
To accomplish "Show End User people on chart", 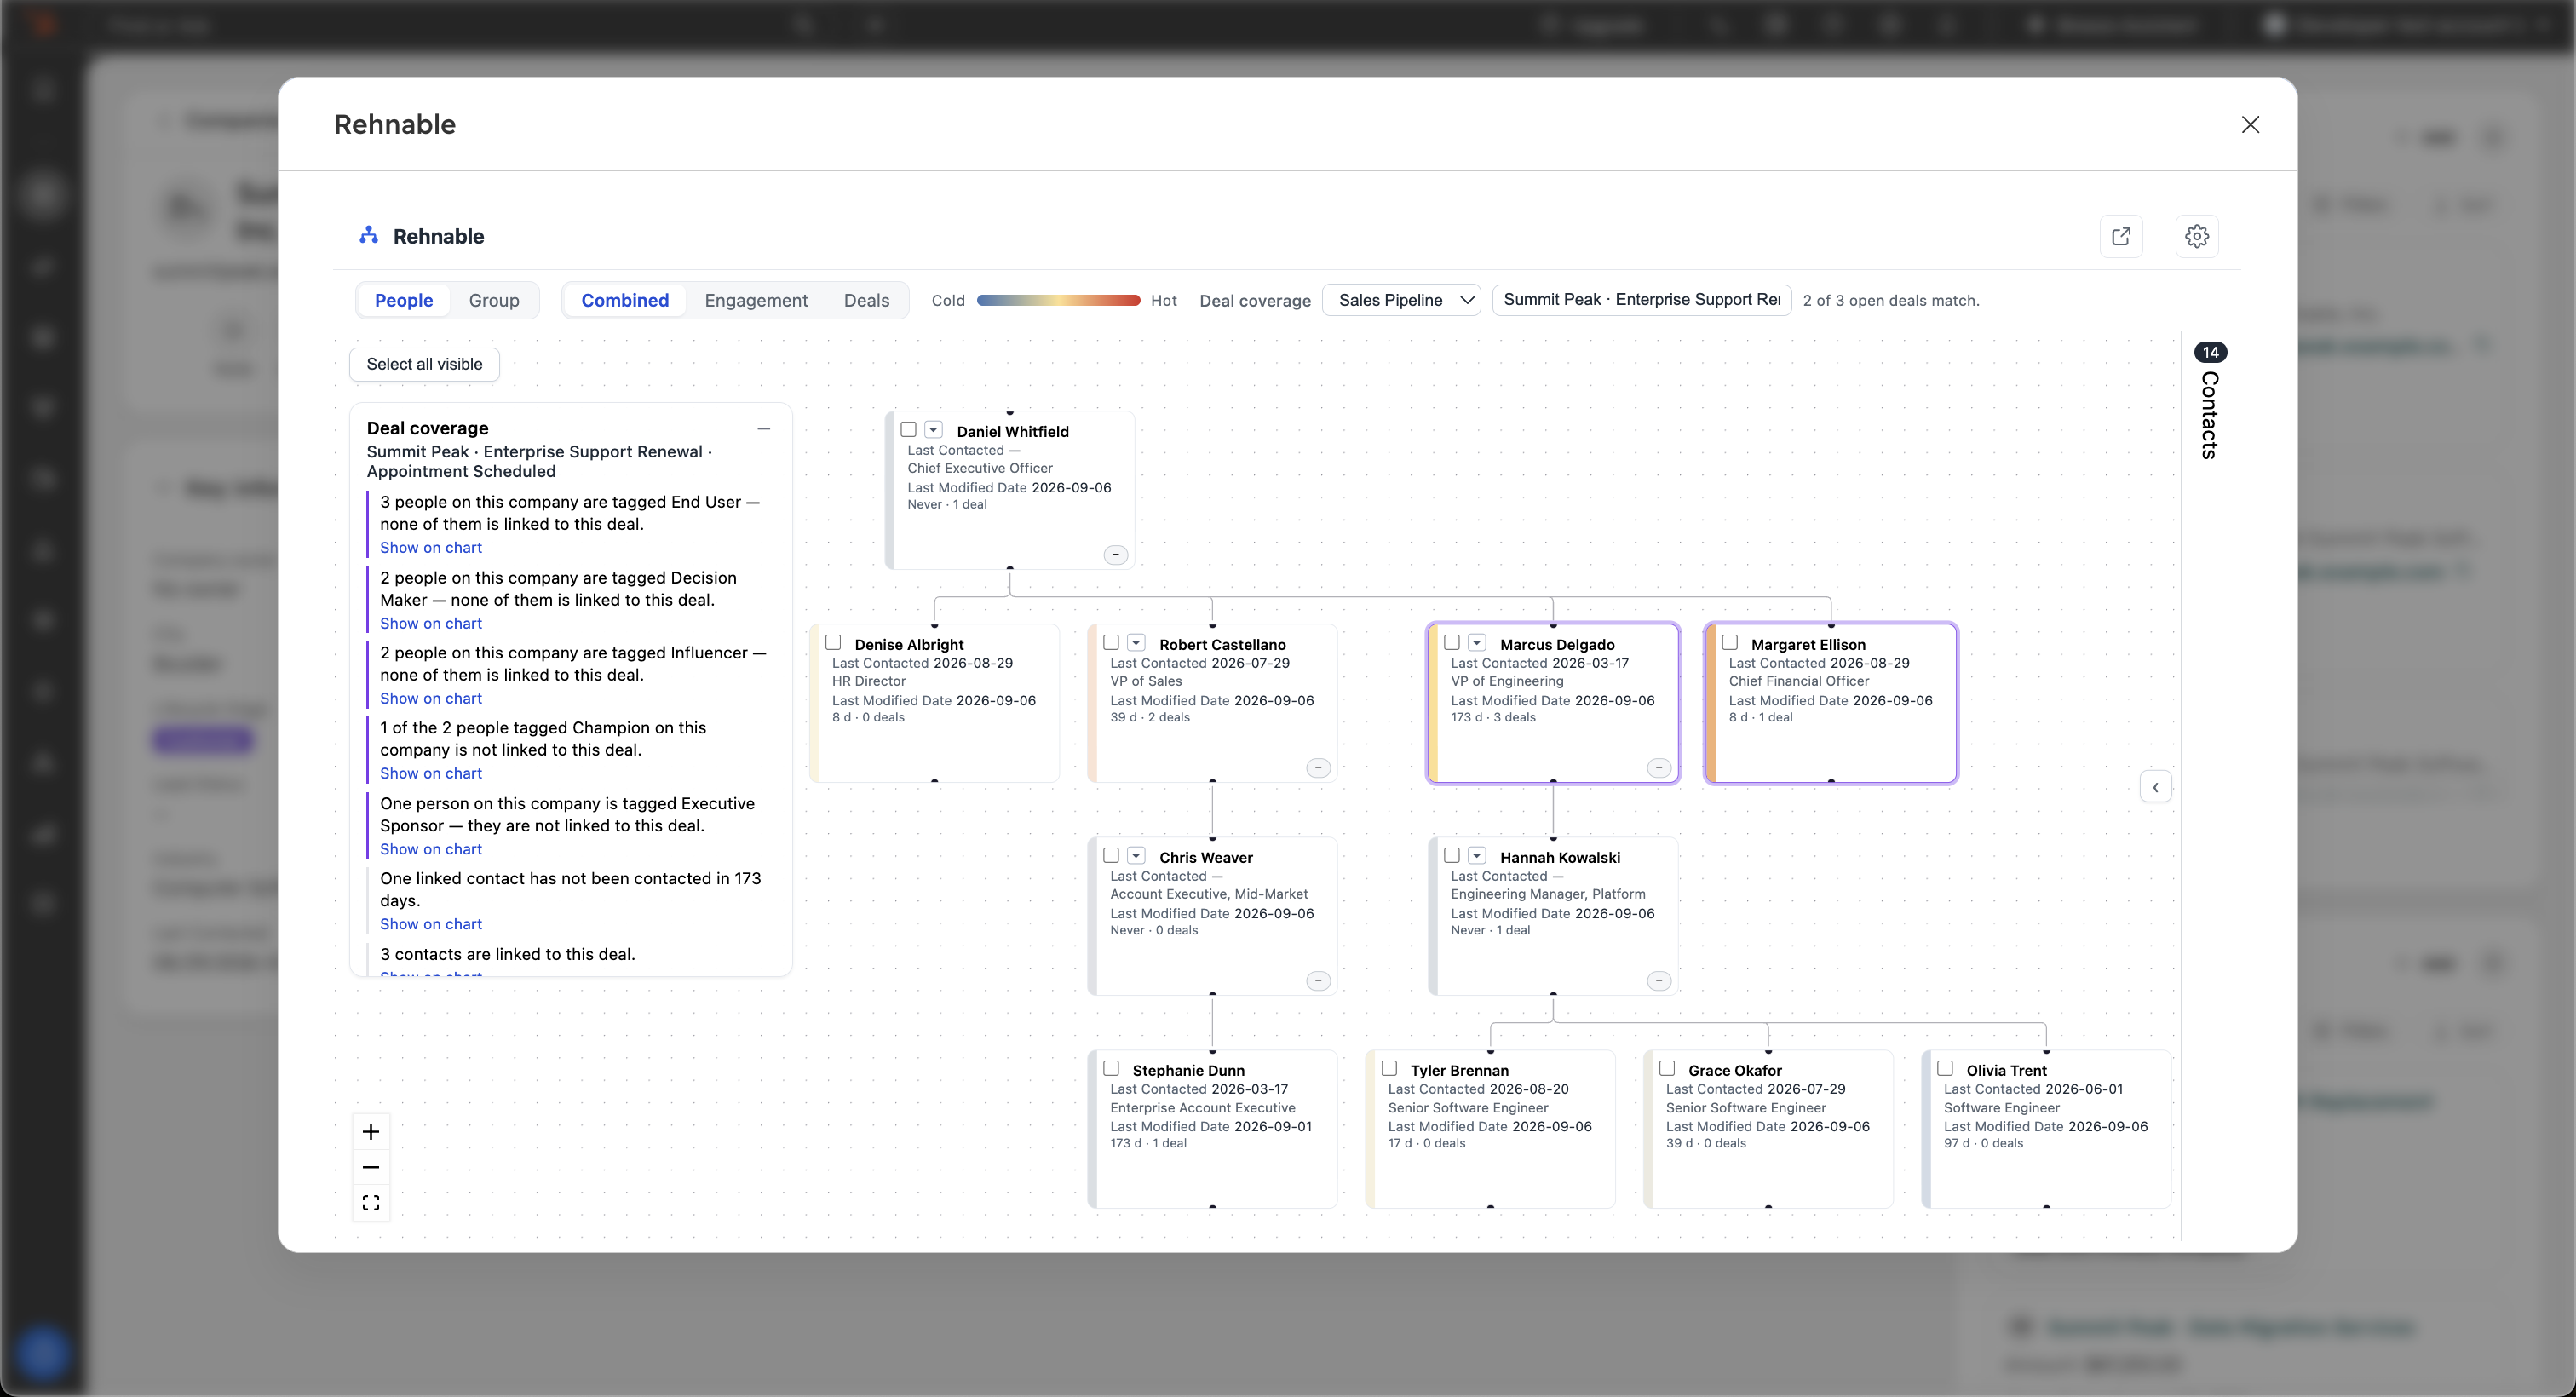I will click(x=431, y=548).
